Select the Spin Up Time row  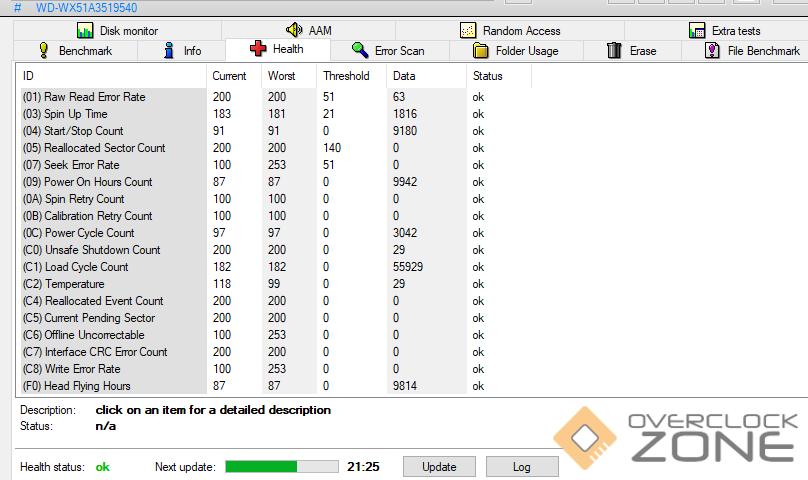coord(276,114)
